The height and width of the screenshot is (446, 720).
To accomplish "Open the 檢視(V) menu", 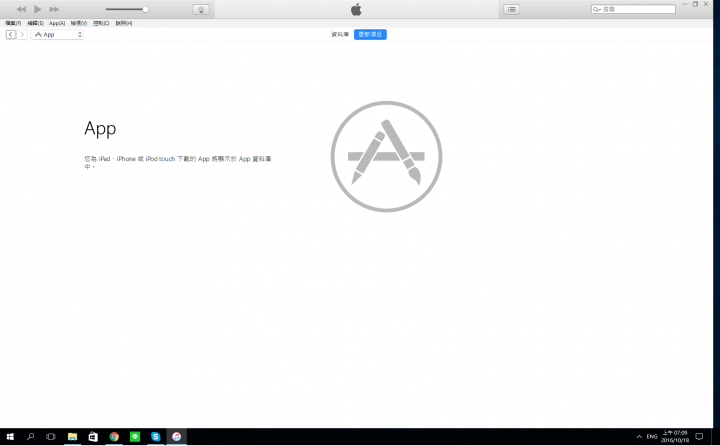I will (79, 23).
